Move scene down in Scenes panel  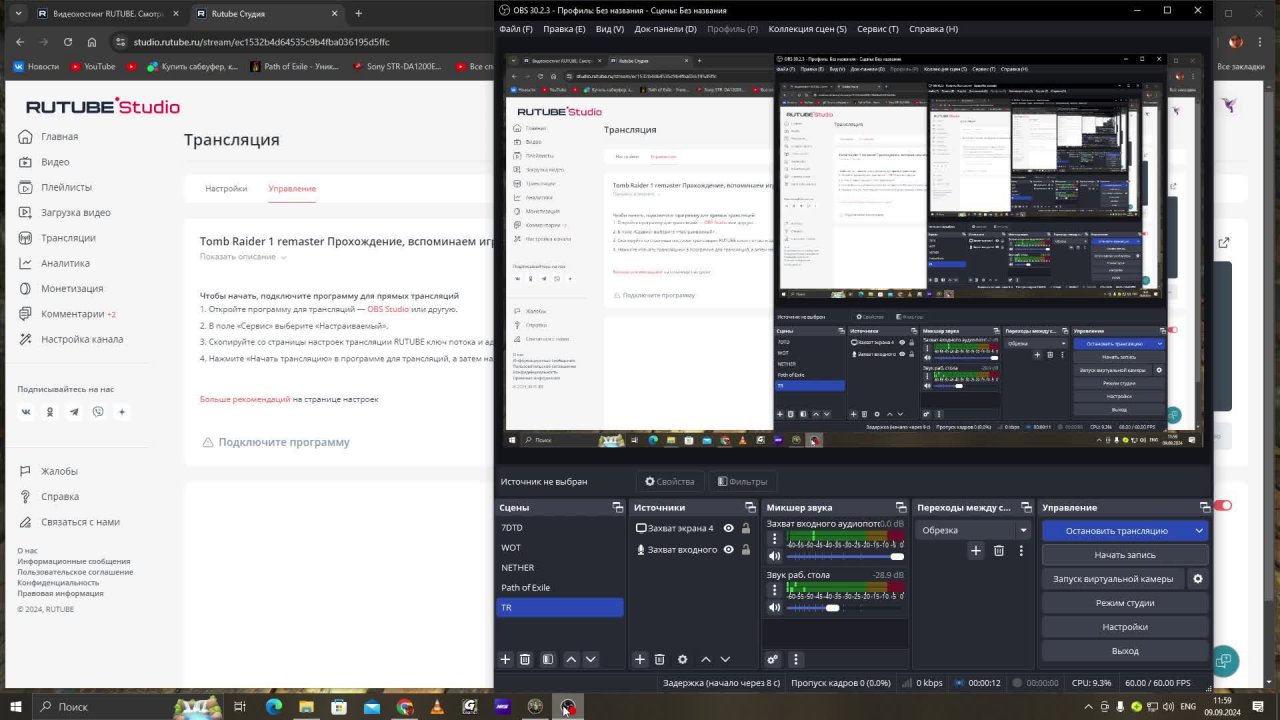click(x=590, y=659)
